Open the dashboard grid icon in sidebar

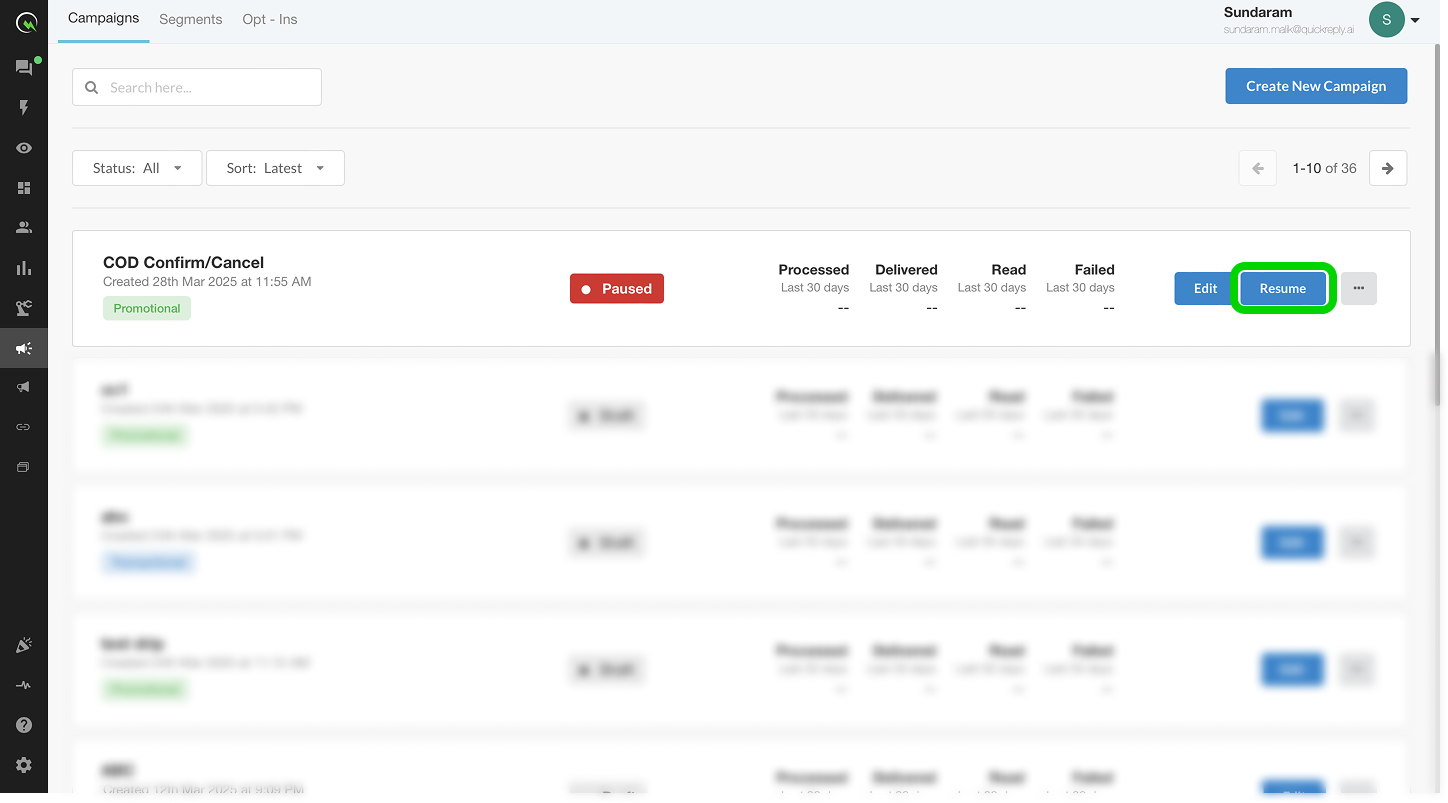click(24, 188)
